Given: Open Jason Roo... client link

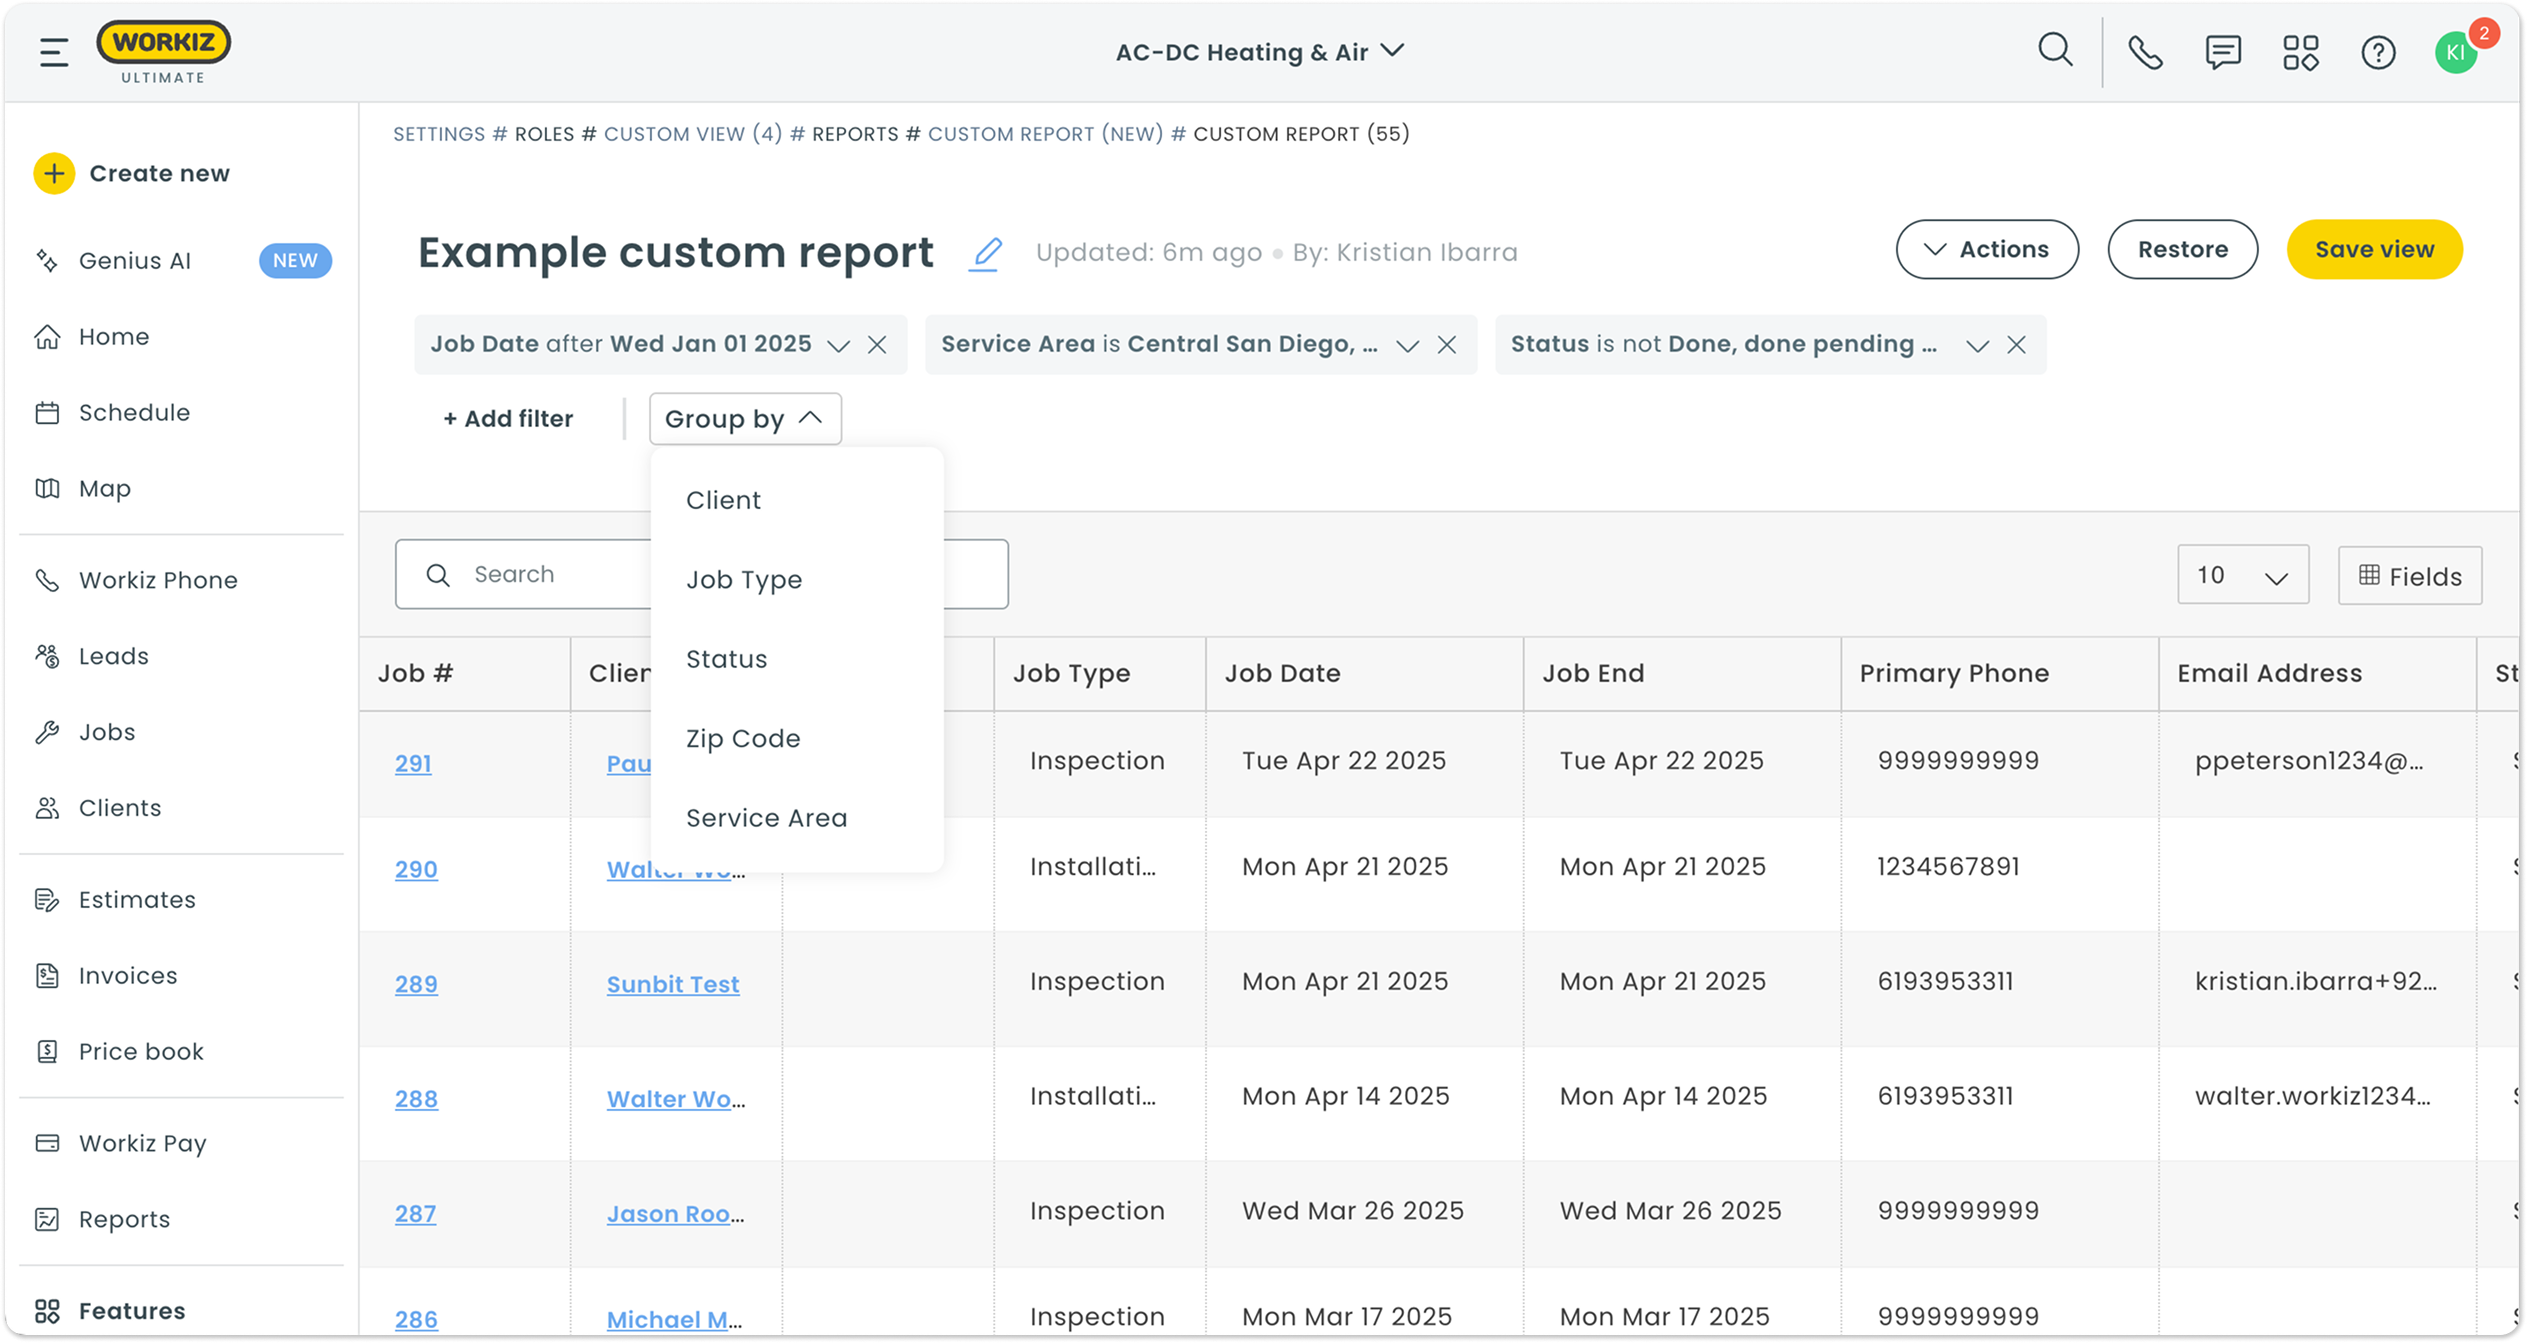Looking at the screenshot, I should [x=675, y=1214].
